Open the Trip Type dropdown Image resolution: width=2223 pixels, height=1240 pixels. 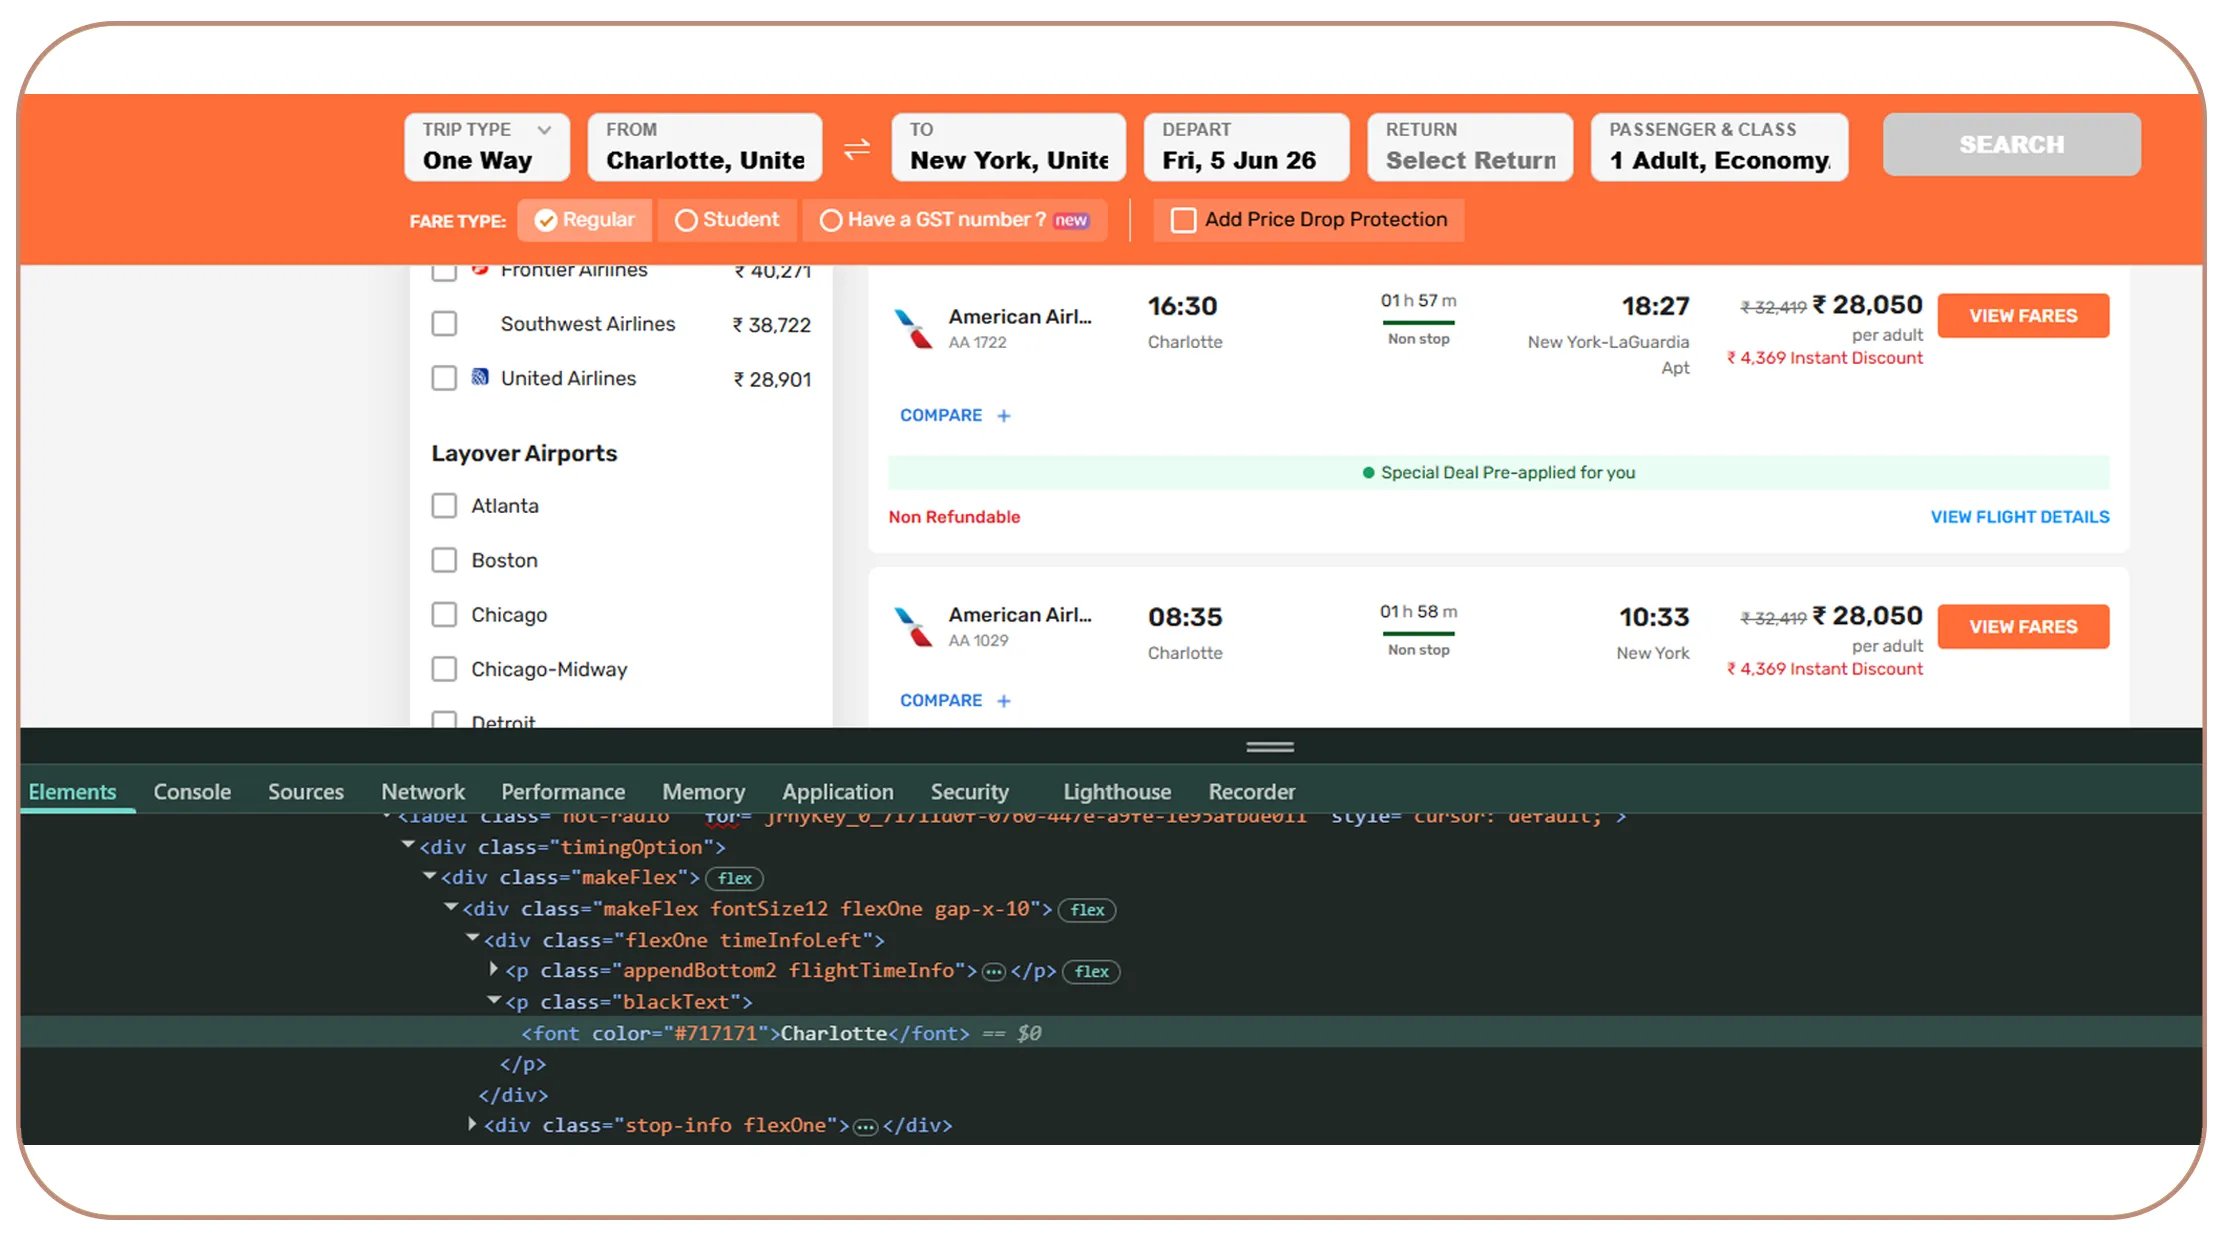pos(487,147)
